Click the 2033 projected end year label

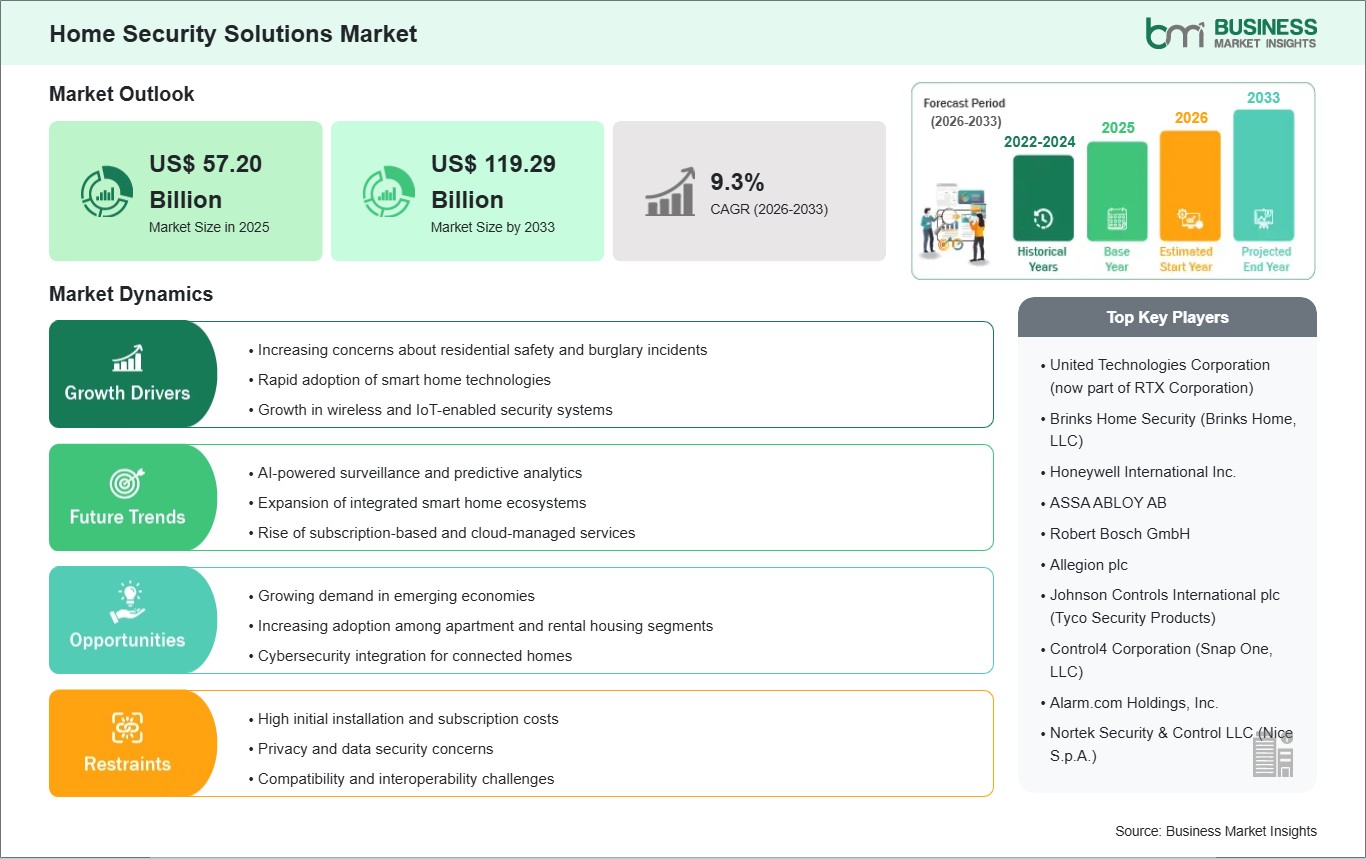[1263, 98]
